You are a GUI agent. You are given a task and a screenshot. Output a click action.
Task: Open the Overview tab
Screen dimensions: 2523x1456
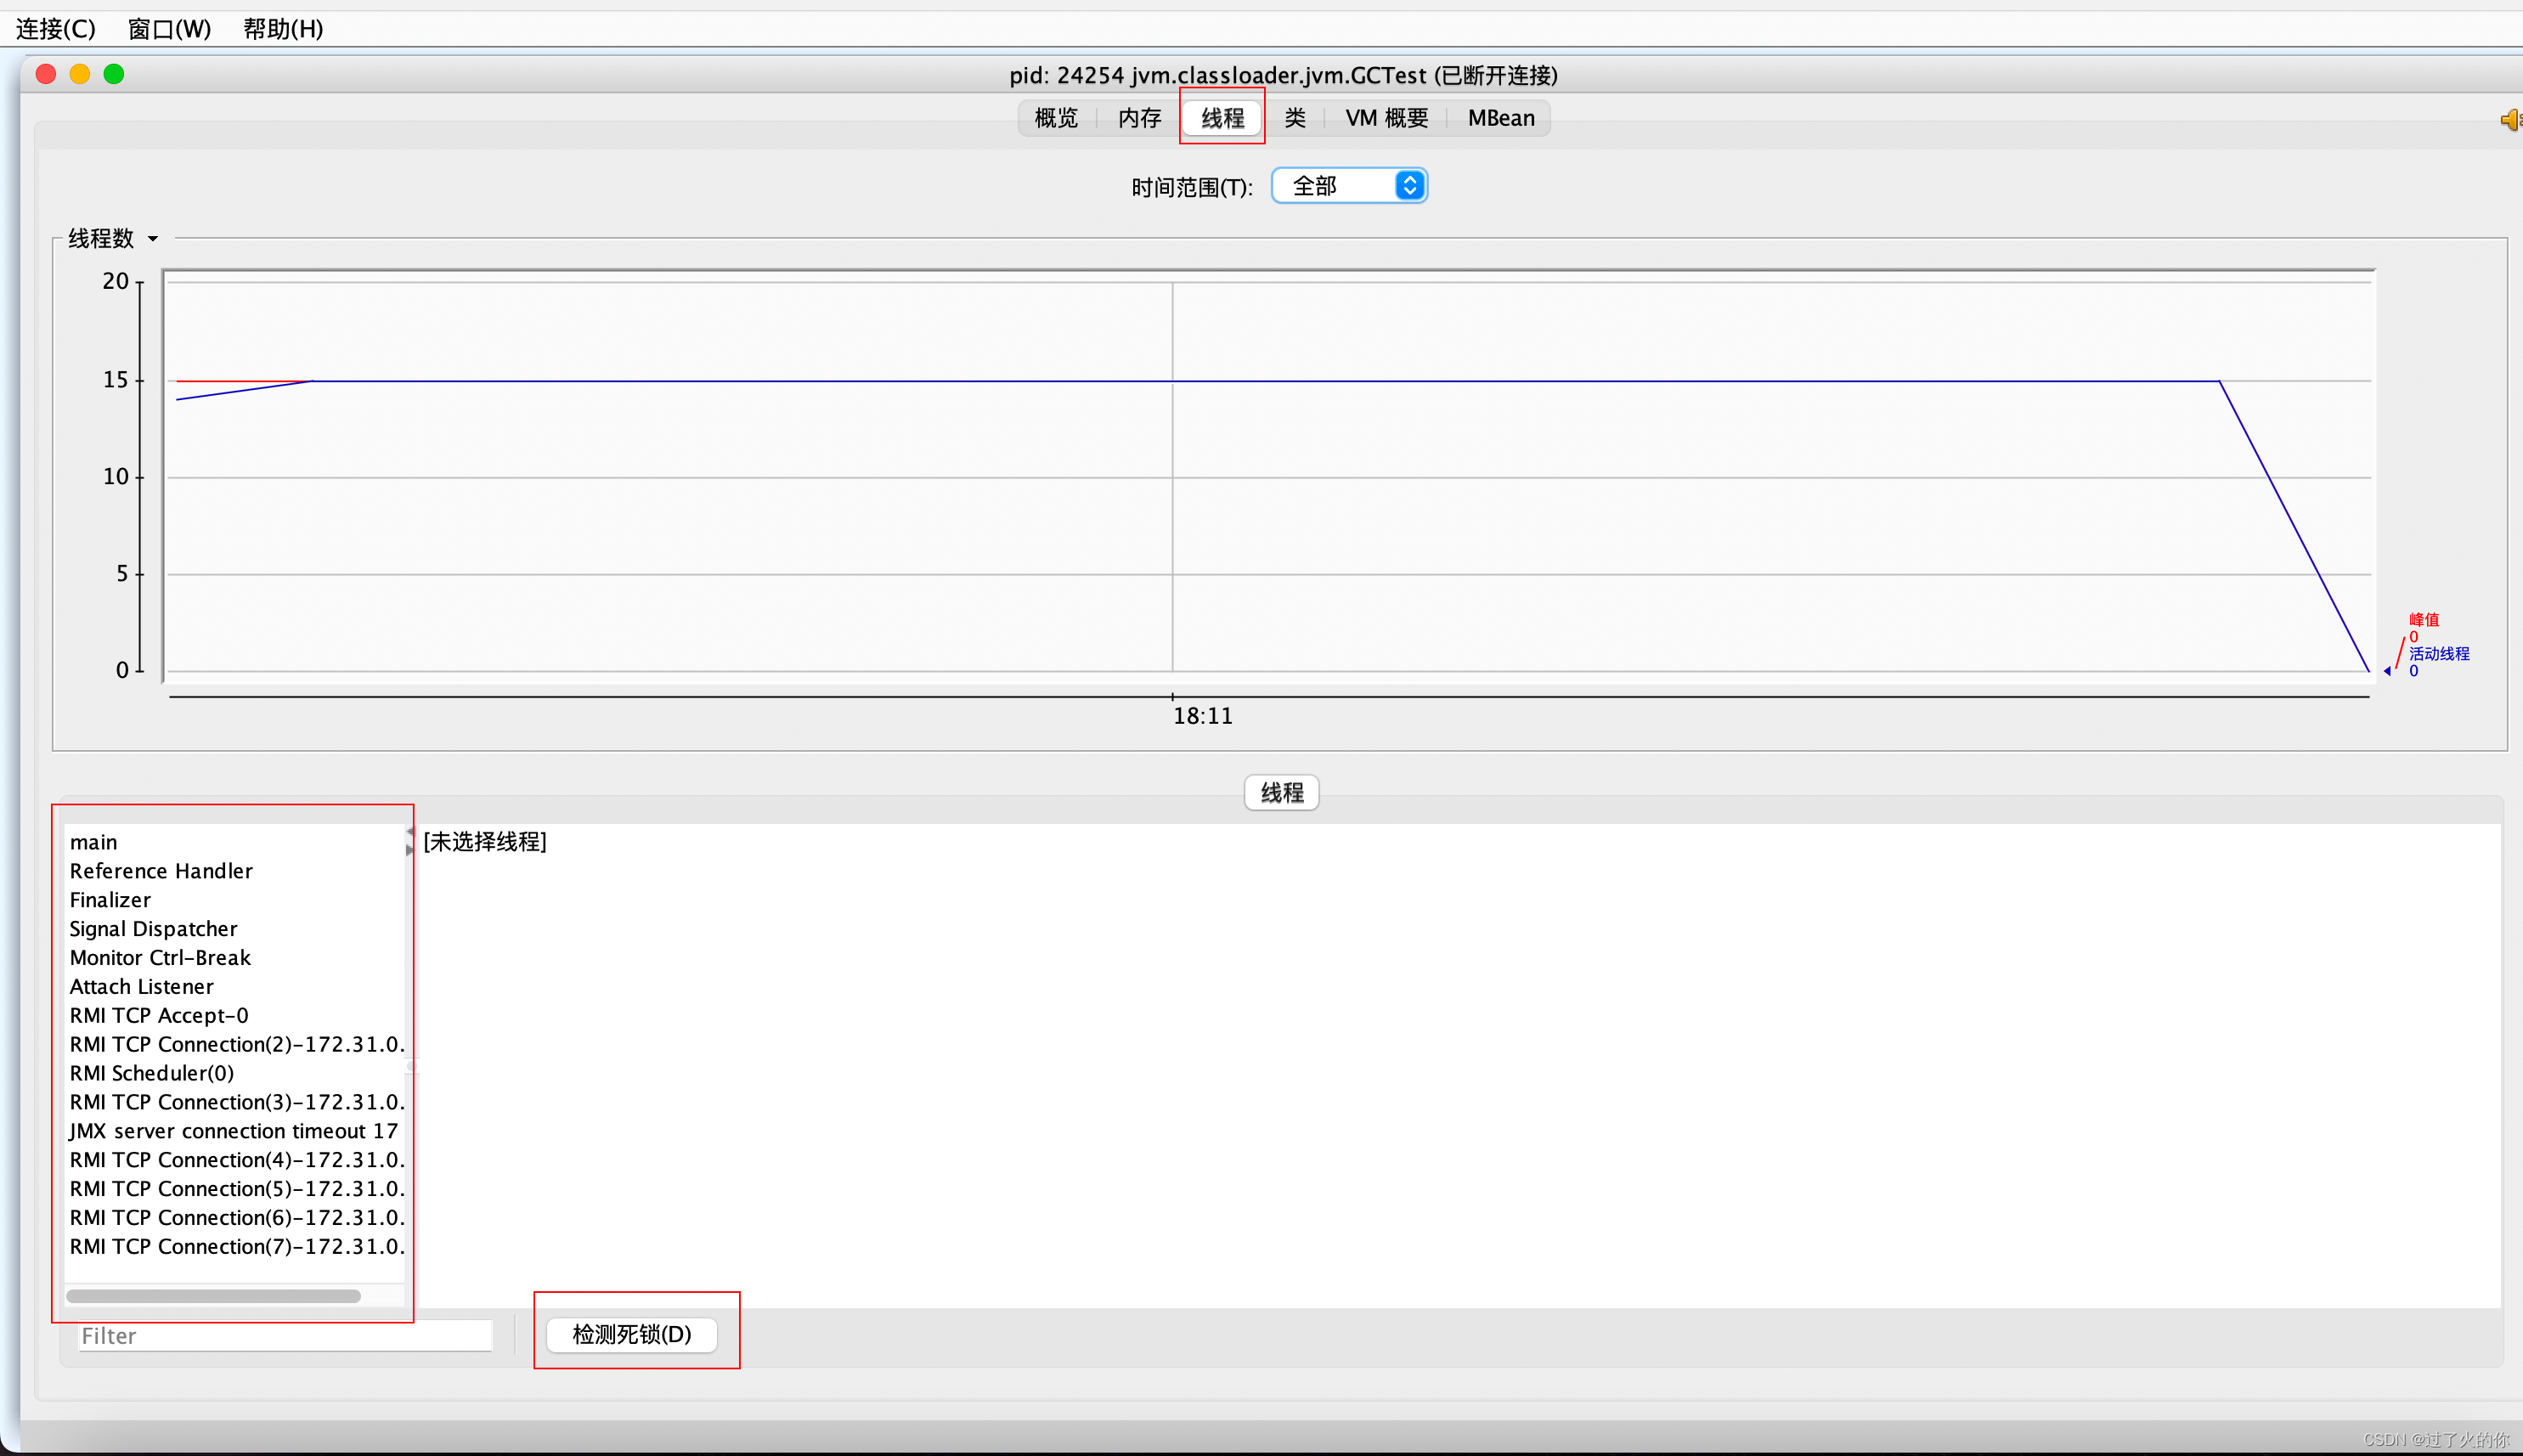coord(1056,118)
